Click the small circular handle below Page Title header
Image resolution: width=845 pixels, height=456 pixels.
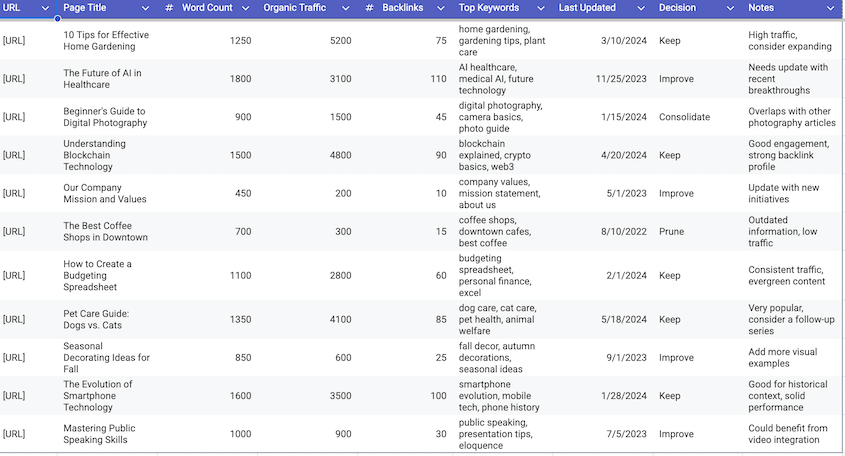click(x=57, y=19)
